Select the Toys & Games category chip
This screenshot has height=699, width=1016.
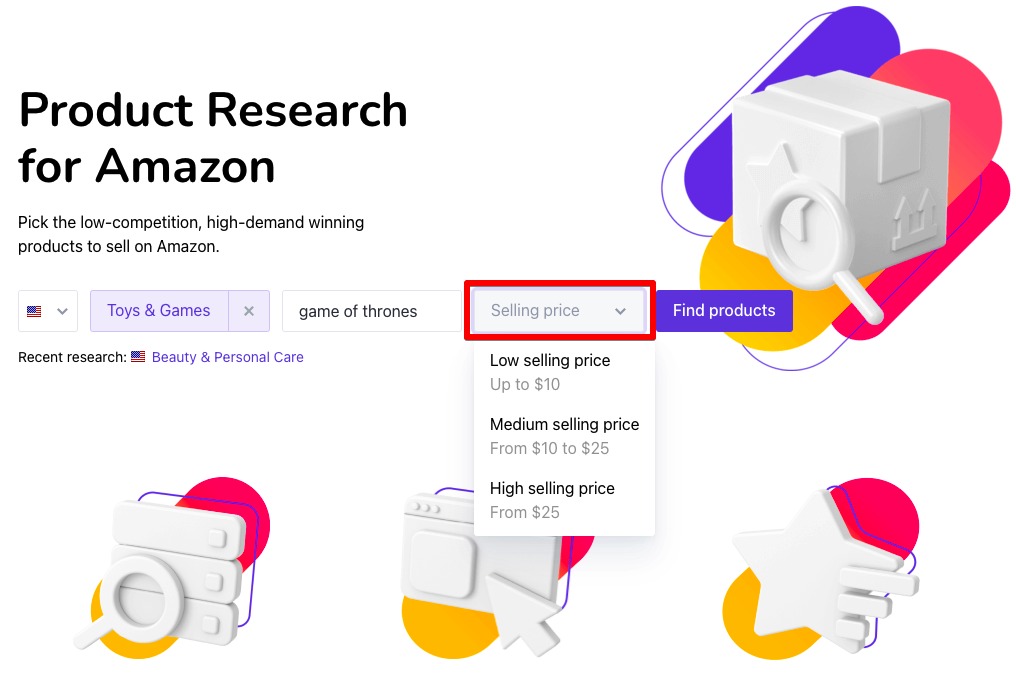(159, 311)
